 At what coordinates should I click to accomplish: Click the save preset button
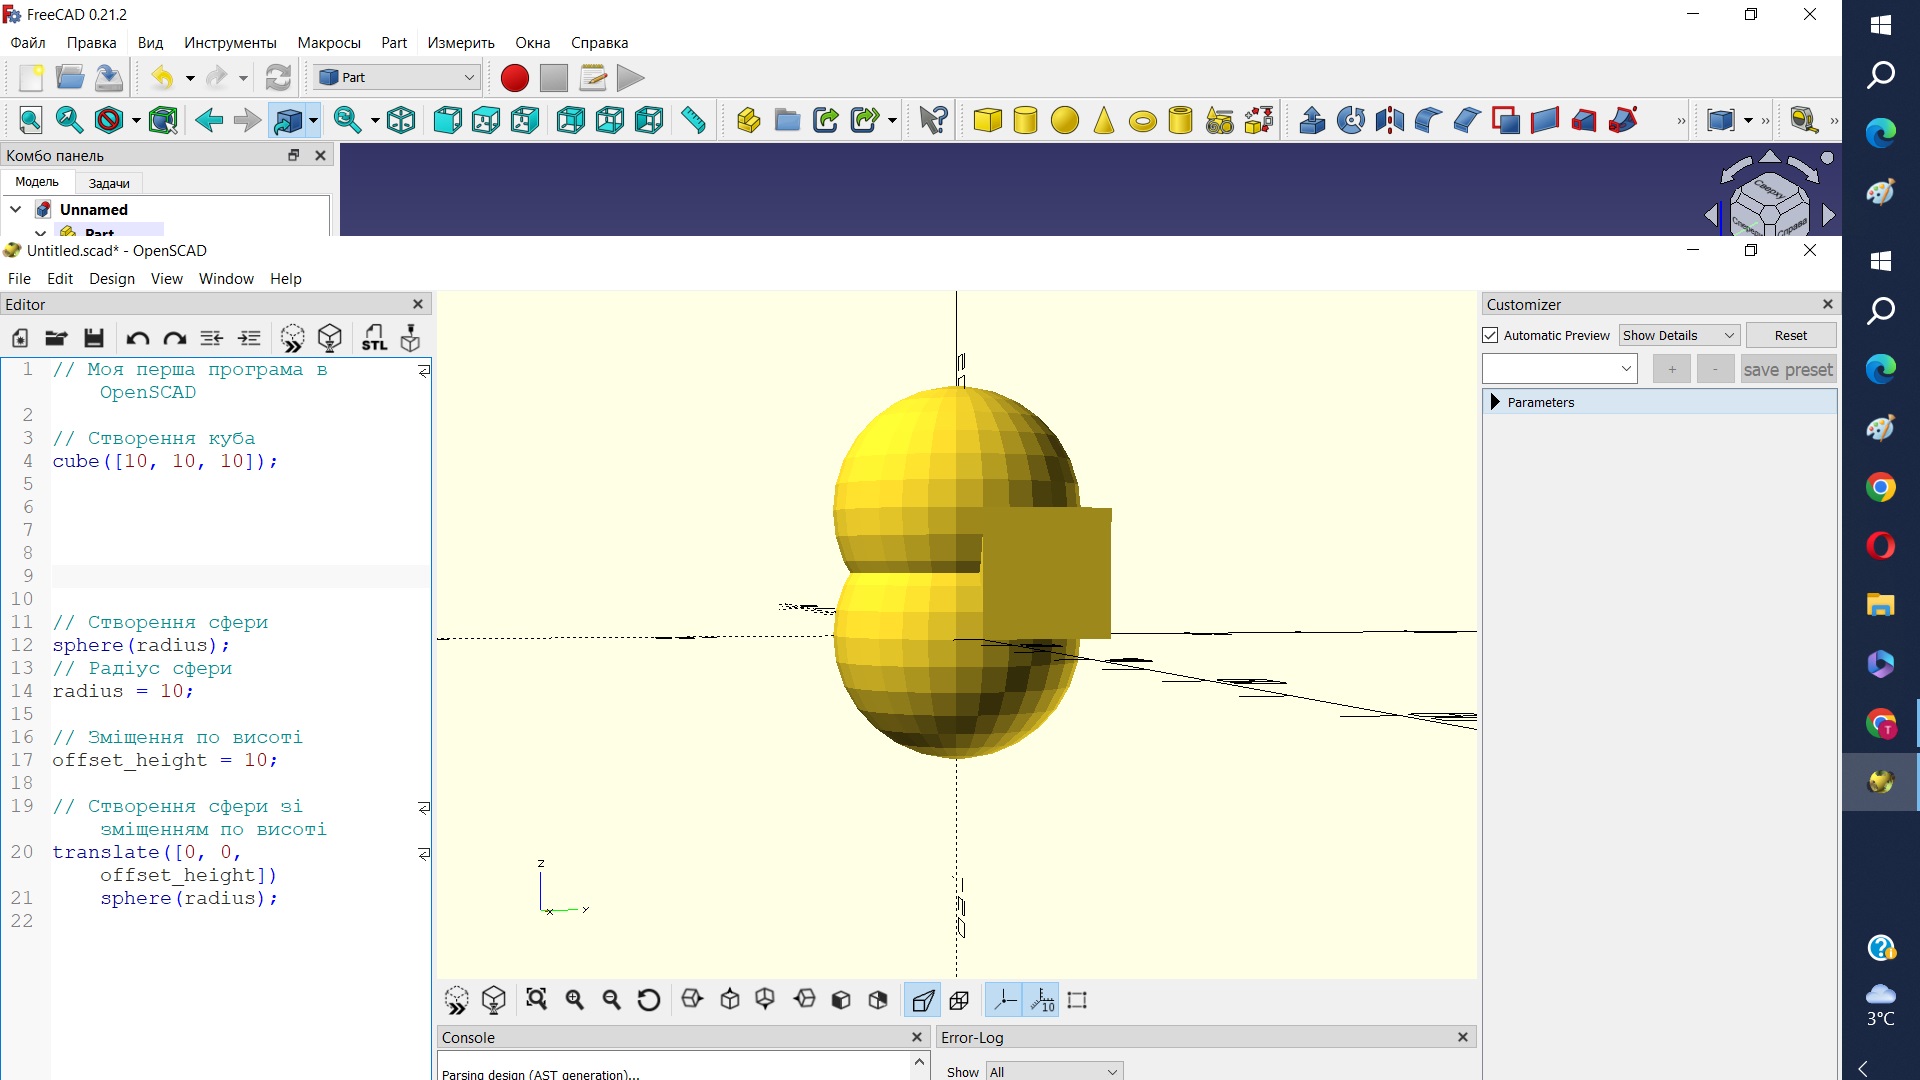click(1788, 369)
